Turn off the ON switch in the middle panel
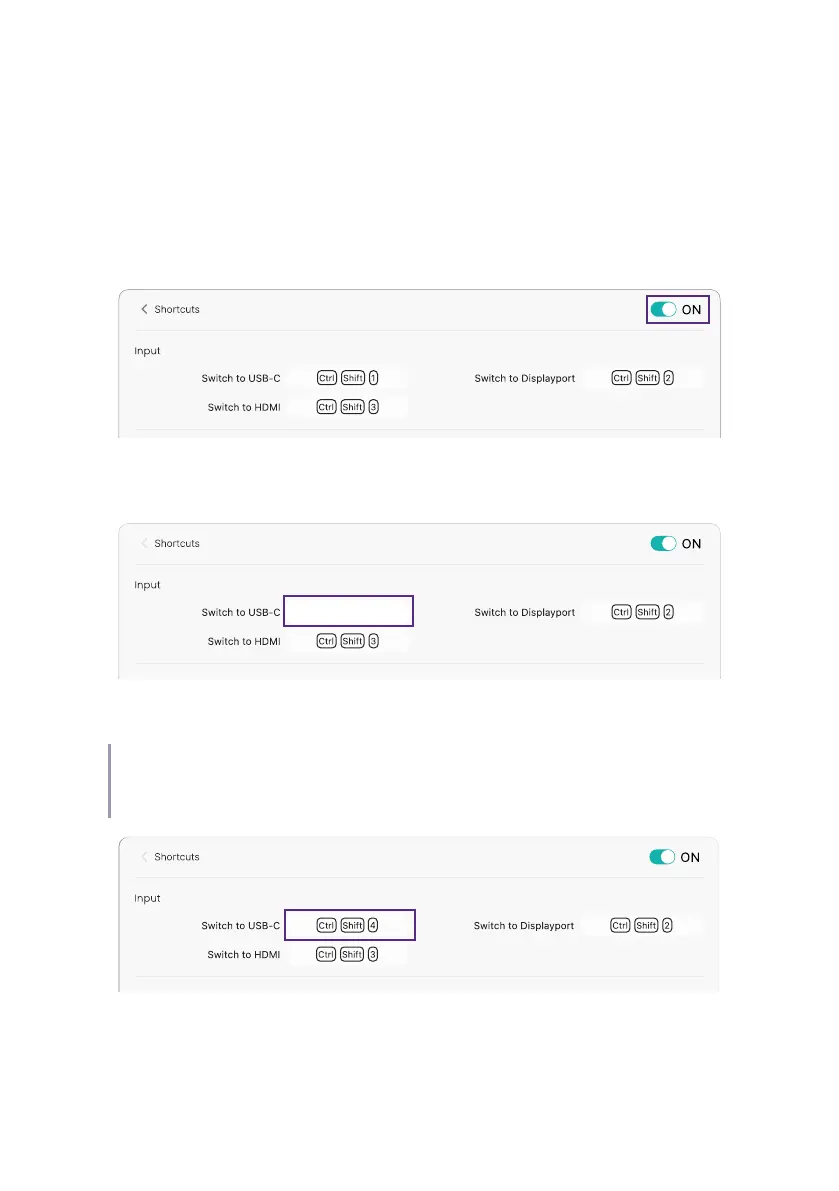Image resolution: width=839 pixels, height=1191 pixels. pos(663,544)
